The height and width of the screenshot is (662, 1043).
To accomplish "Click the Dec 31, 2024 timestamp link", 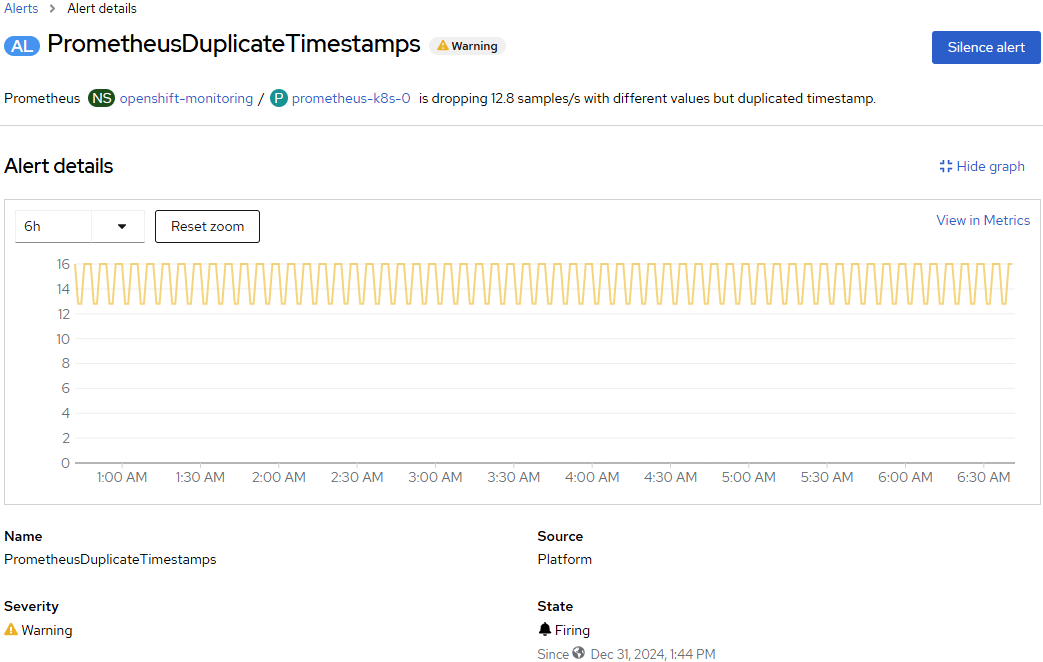I will pyautogui.click(x=653, y=653).
